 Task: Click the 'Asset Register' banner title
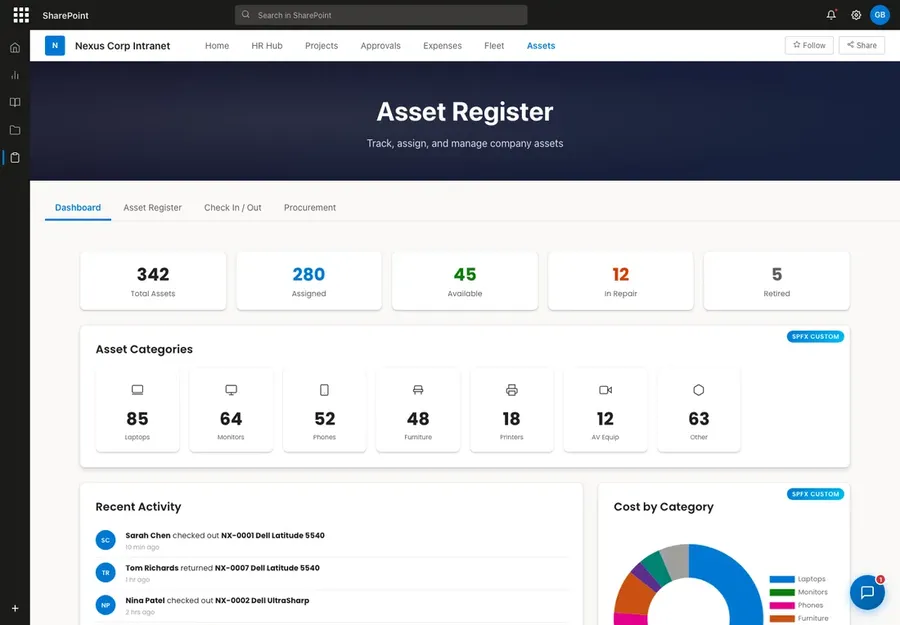pos(465,111)
